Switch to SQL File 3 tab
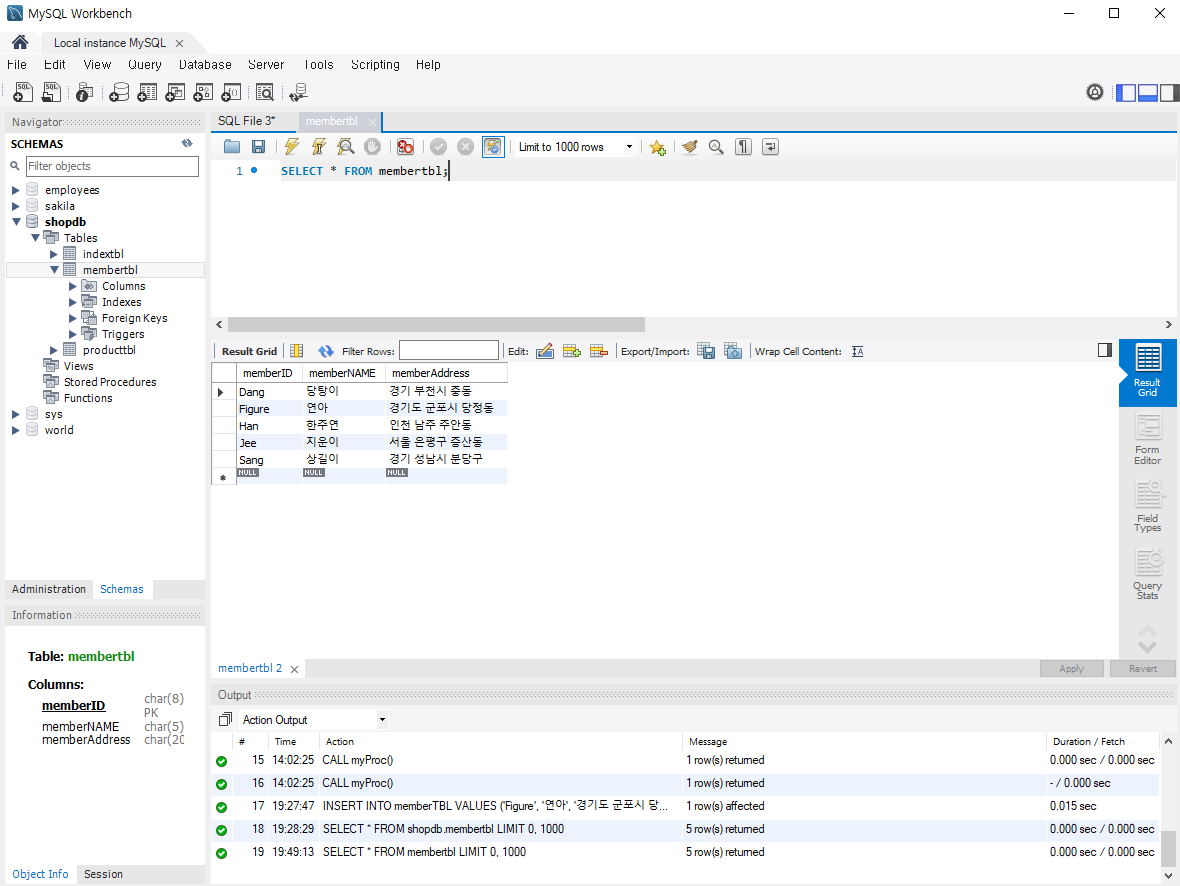Viewport: 1180px width, 886px height. pos(247,120)
